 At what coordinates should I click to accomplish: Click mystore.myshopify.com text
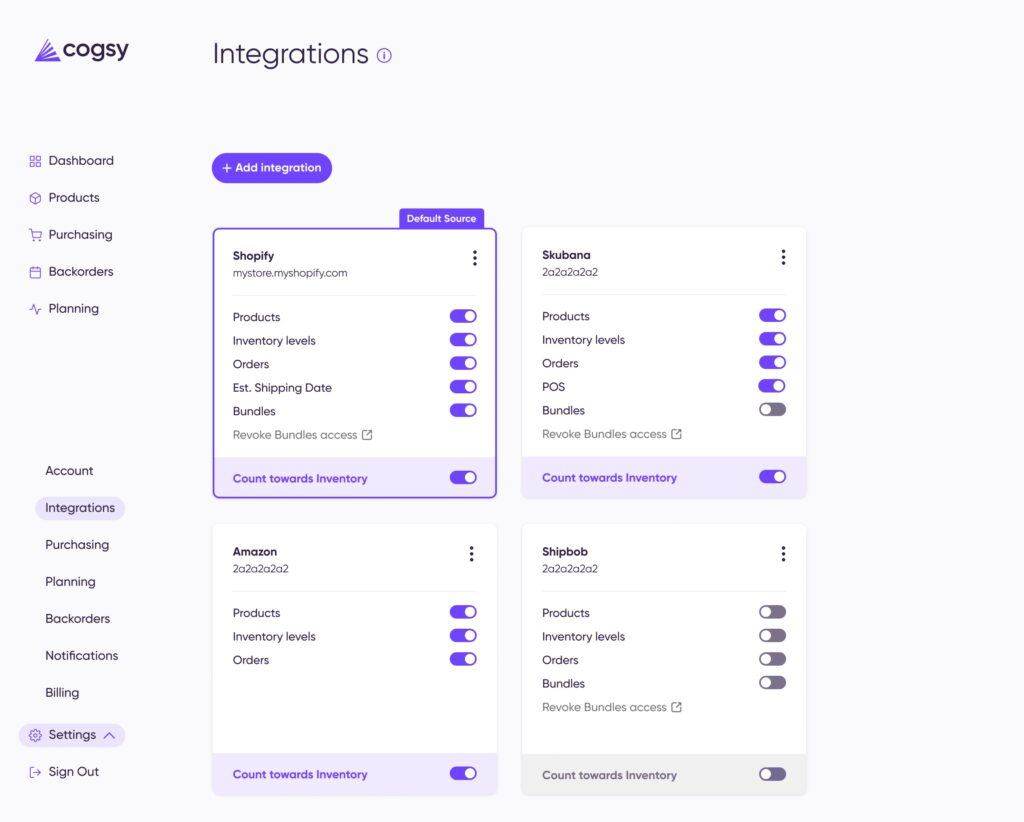pyautogui.click(x=290, y=274)
